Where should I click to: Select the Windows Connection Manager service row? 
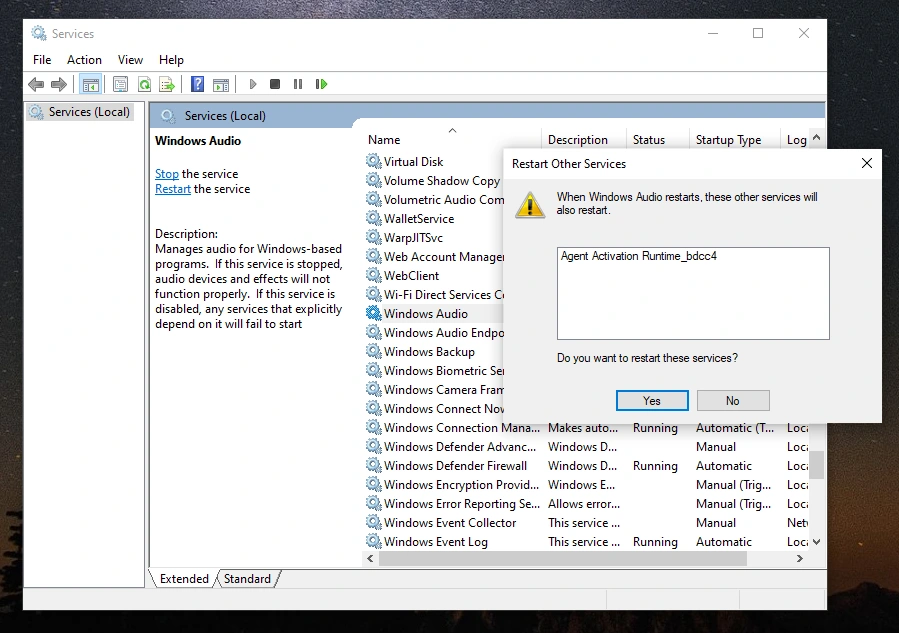(587, 427)
